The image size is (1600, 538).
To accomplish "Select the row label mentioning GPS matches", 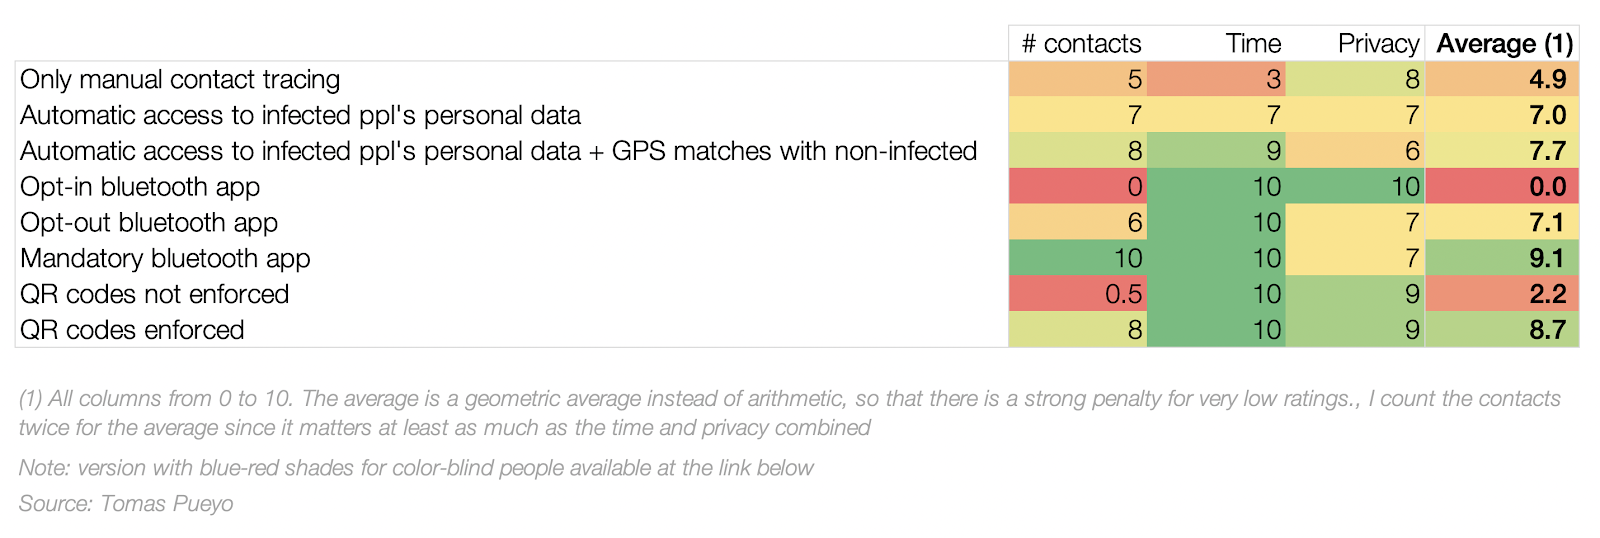I will [498, 151].
